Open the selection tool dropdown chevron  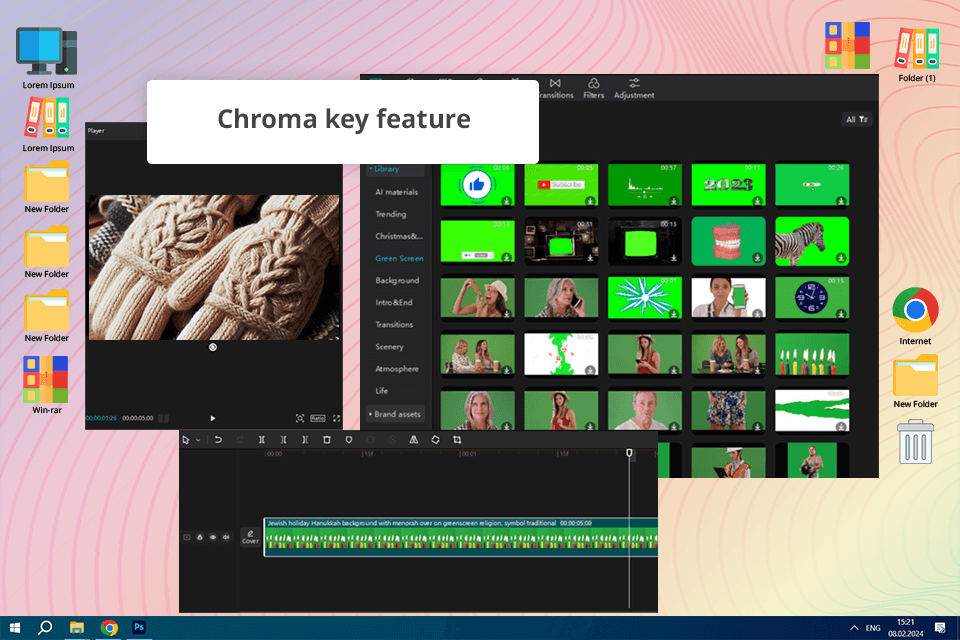click(x=198, y=440)
